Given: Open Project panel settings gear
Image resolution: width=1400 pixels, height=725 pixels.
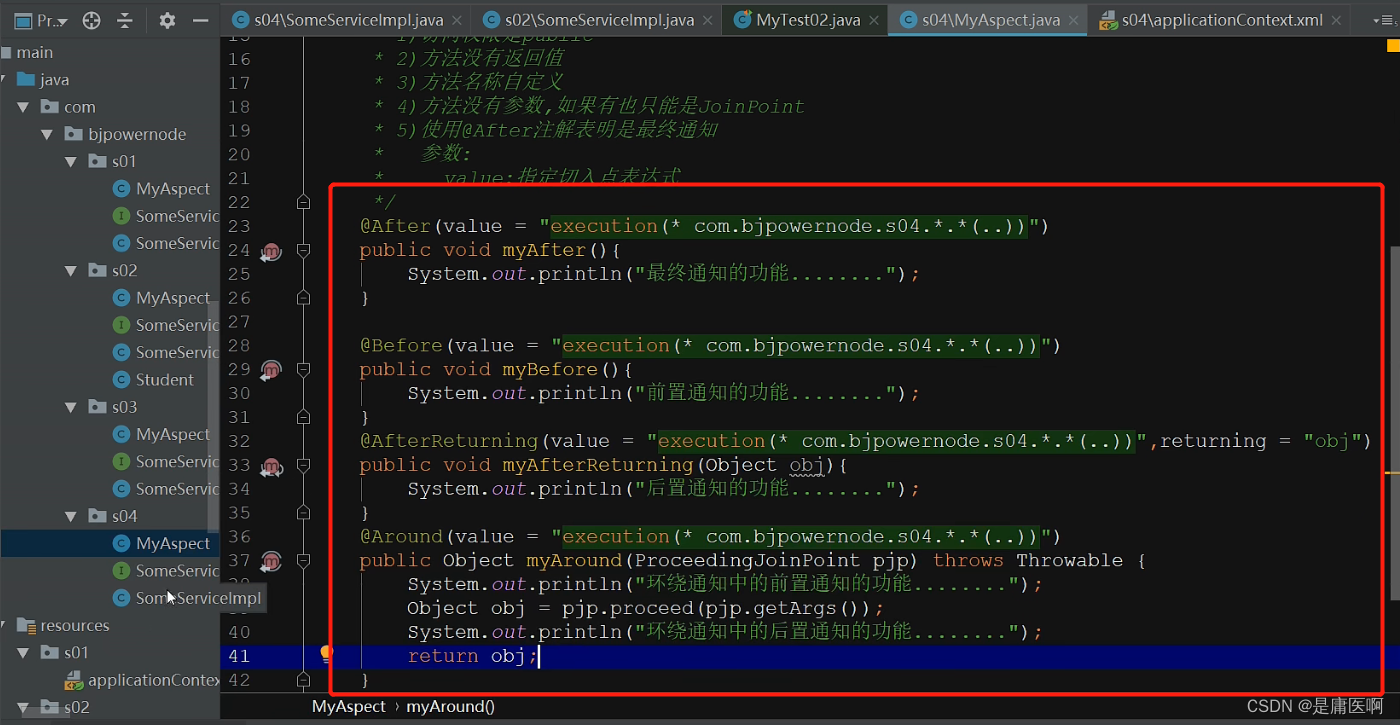Looking at the screenshot, I should click(x=167, y=20).
